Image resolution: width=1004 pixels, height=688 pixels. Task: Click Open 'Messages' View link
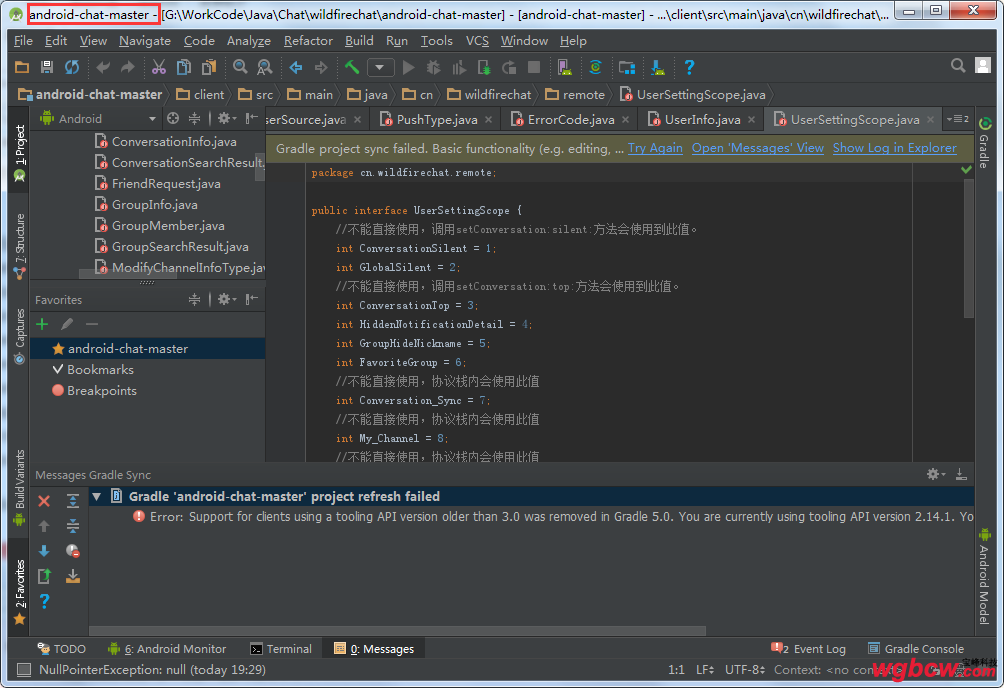click(757, 148)
